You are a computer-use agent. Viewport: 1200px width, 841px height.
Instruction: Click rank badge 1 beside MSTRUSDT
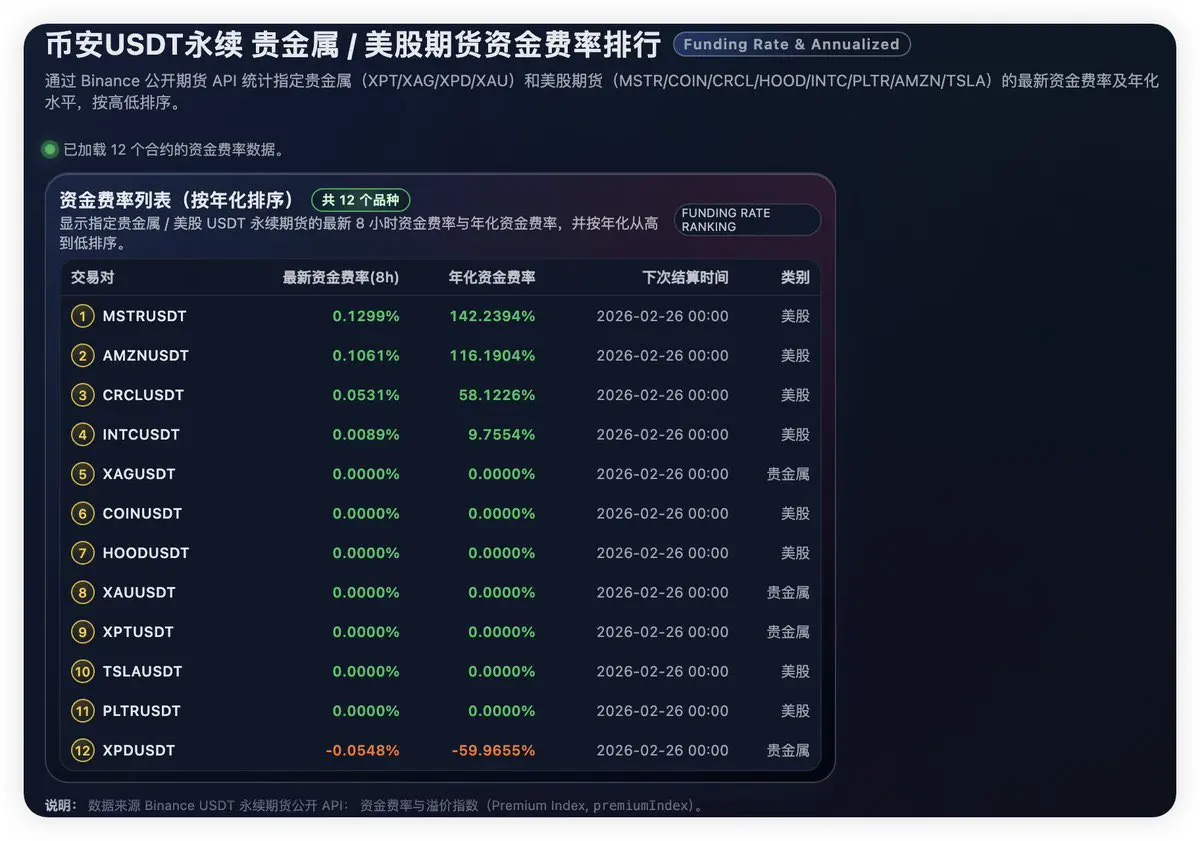click(x=82, y=316)
